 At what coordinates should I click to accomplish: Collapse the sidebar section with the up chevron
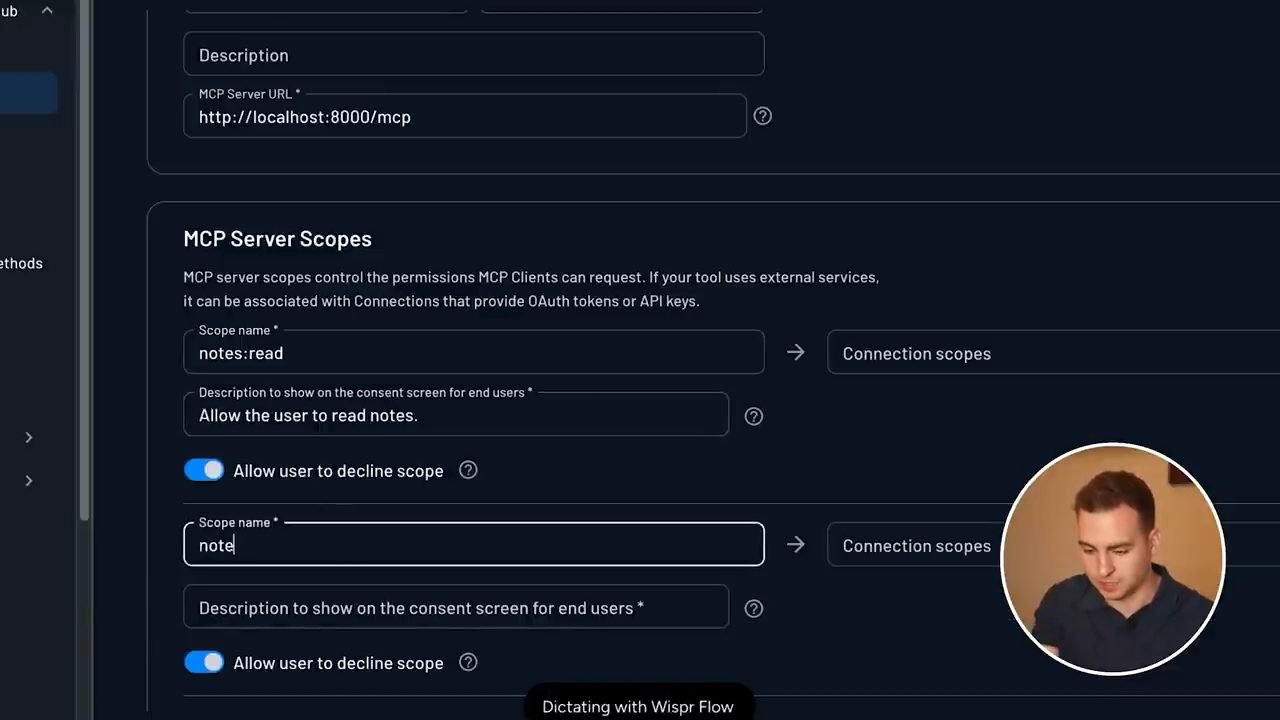click(47, 11)
